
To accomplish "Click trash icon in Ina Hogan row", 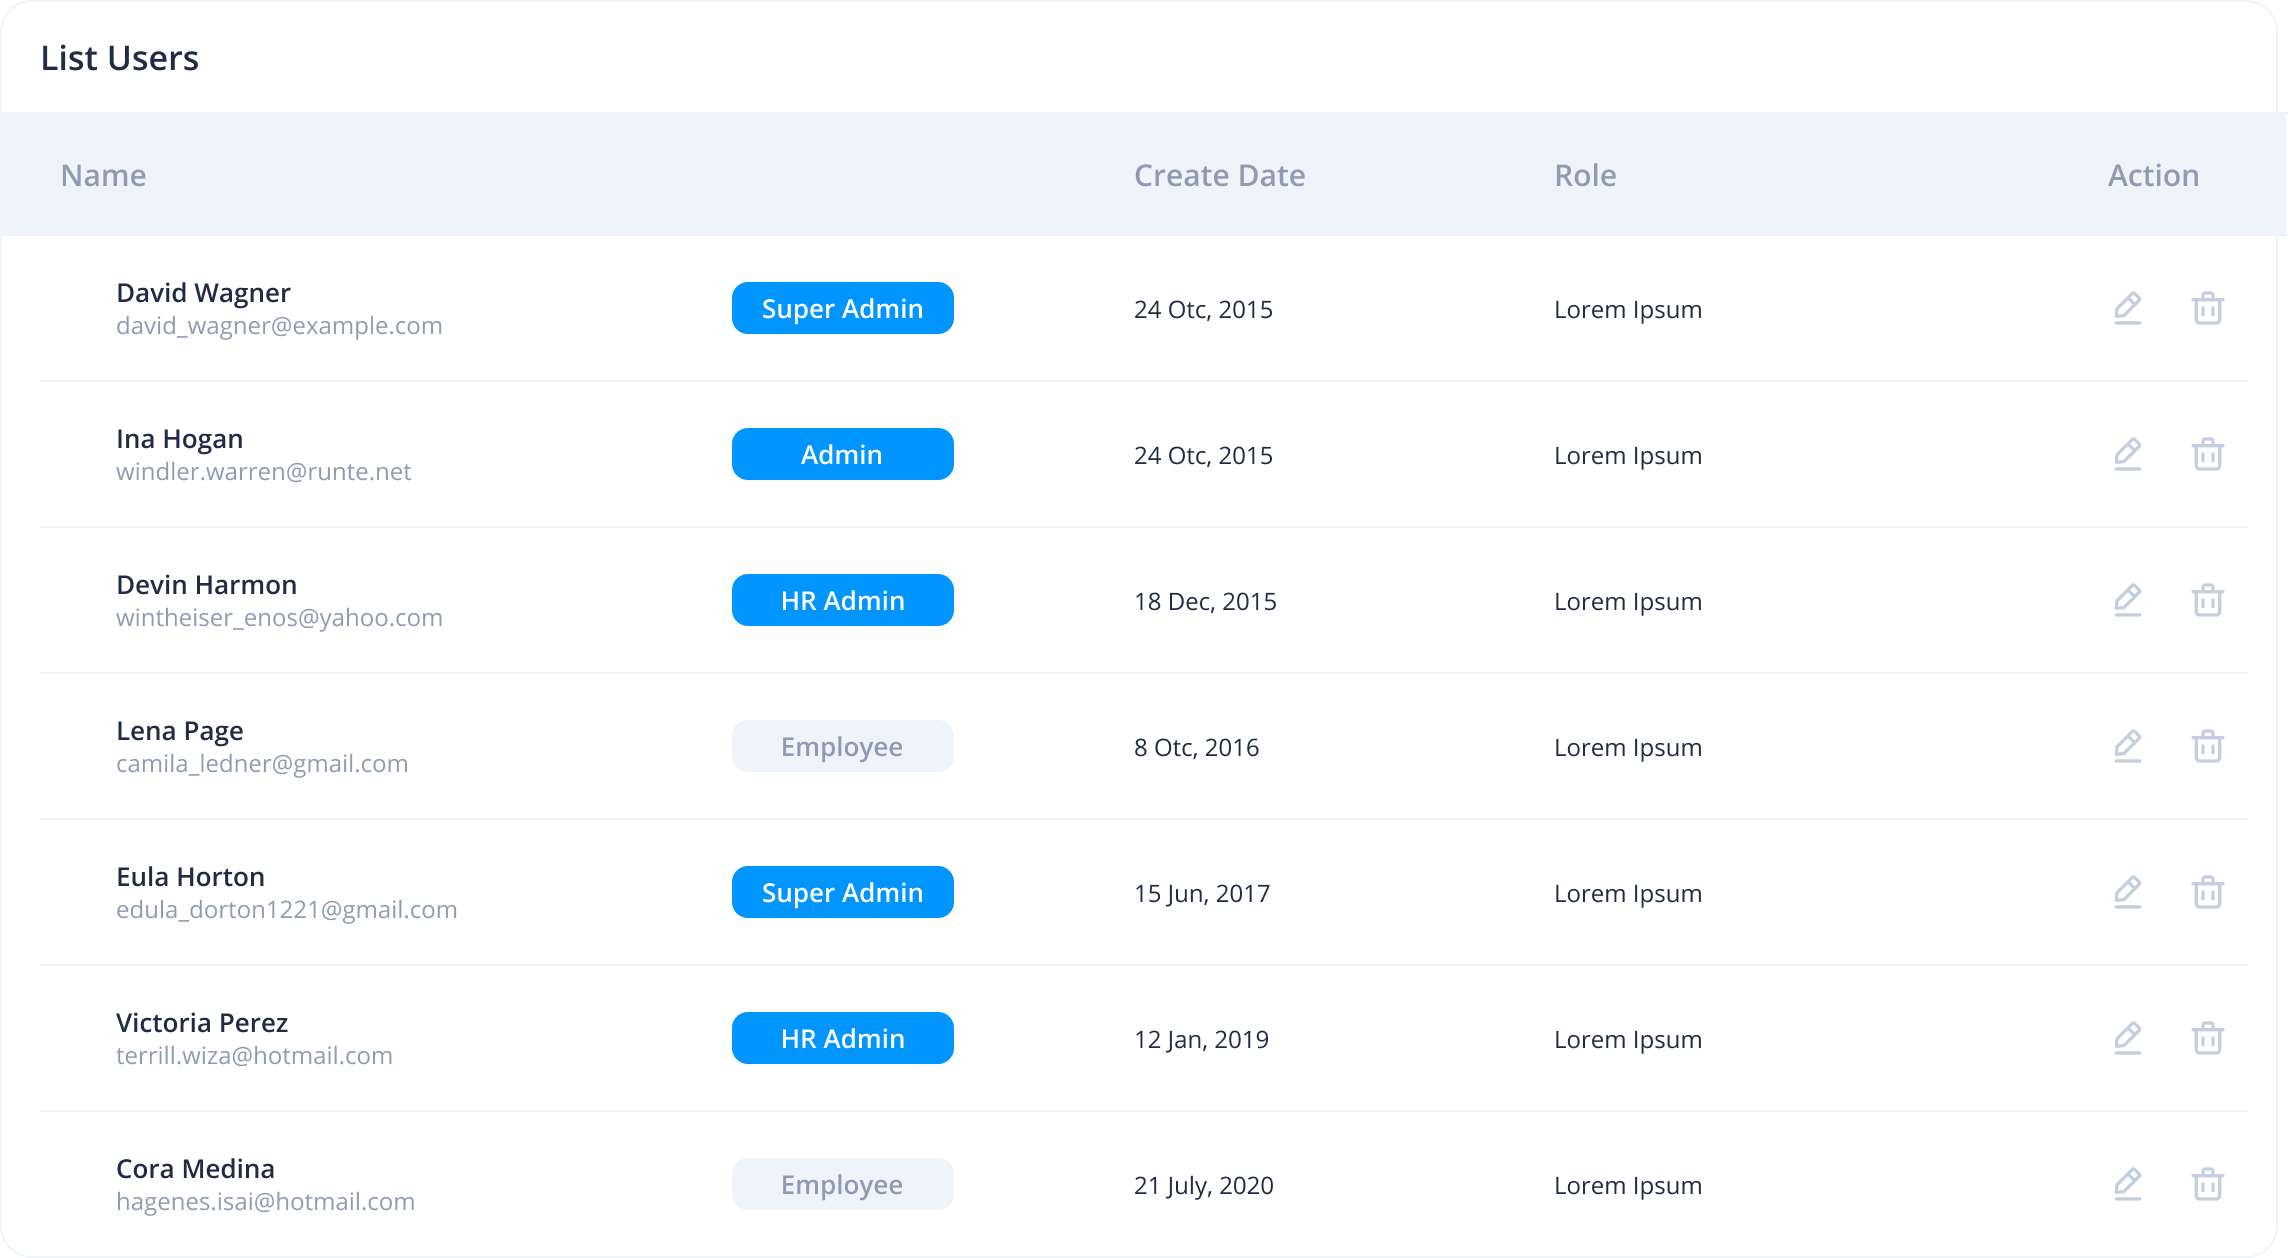I will pyautogui.click(x=2207, y=454).
